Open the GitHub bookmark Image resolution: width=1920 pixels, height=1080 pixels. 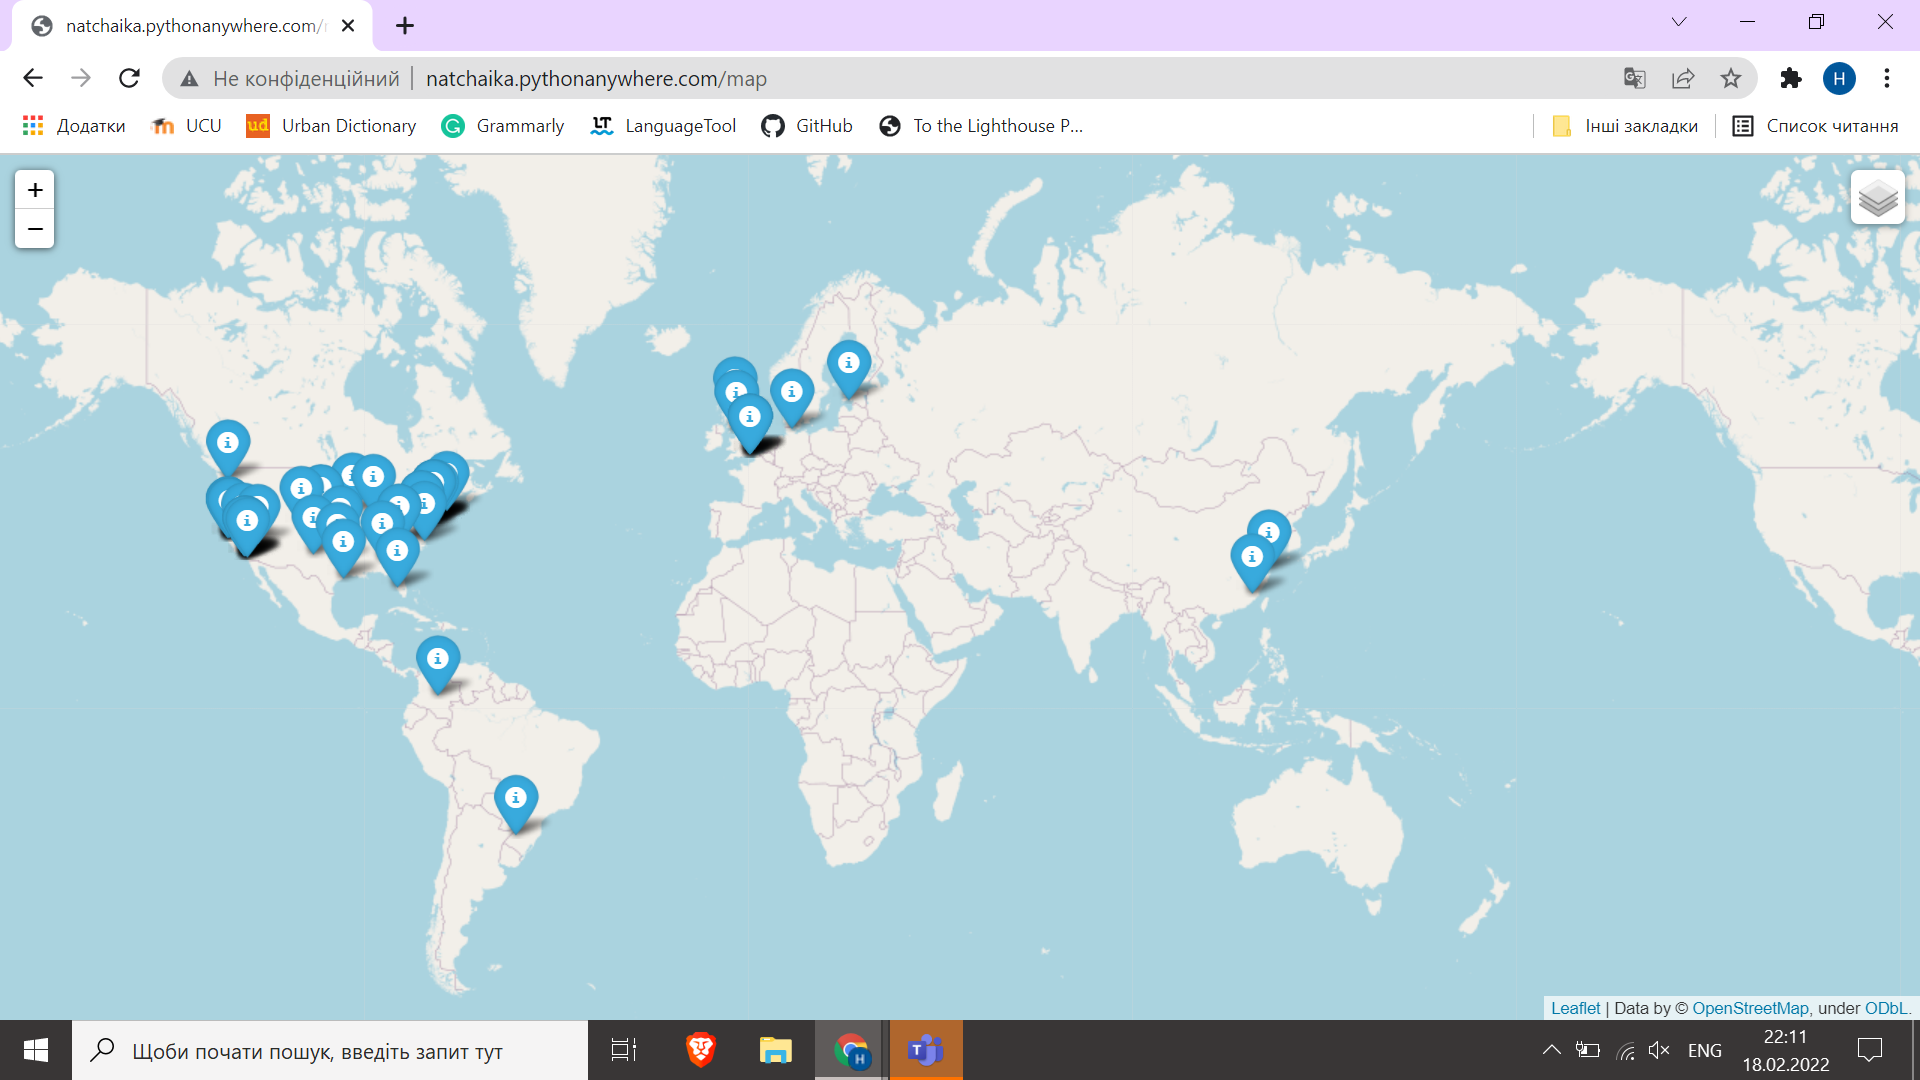807,126
